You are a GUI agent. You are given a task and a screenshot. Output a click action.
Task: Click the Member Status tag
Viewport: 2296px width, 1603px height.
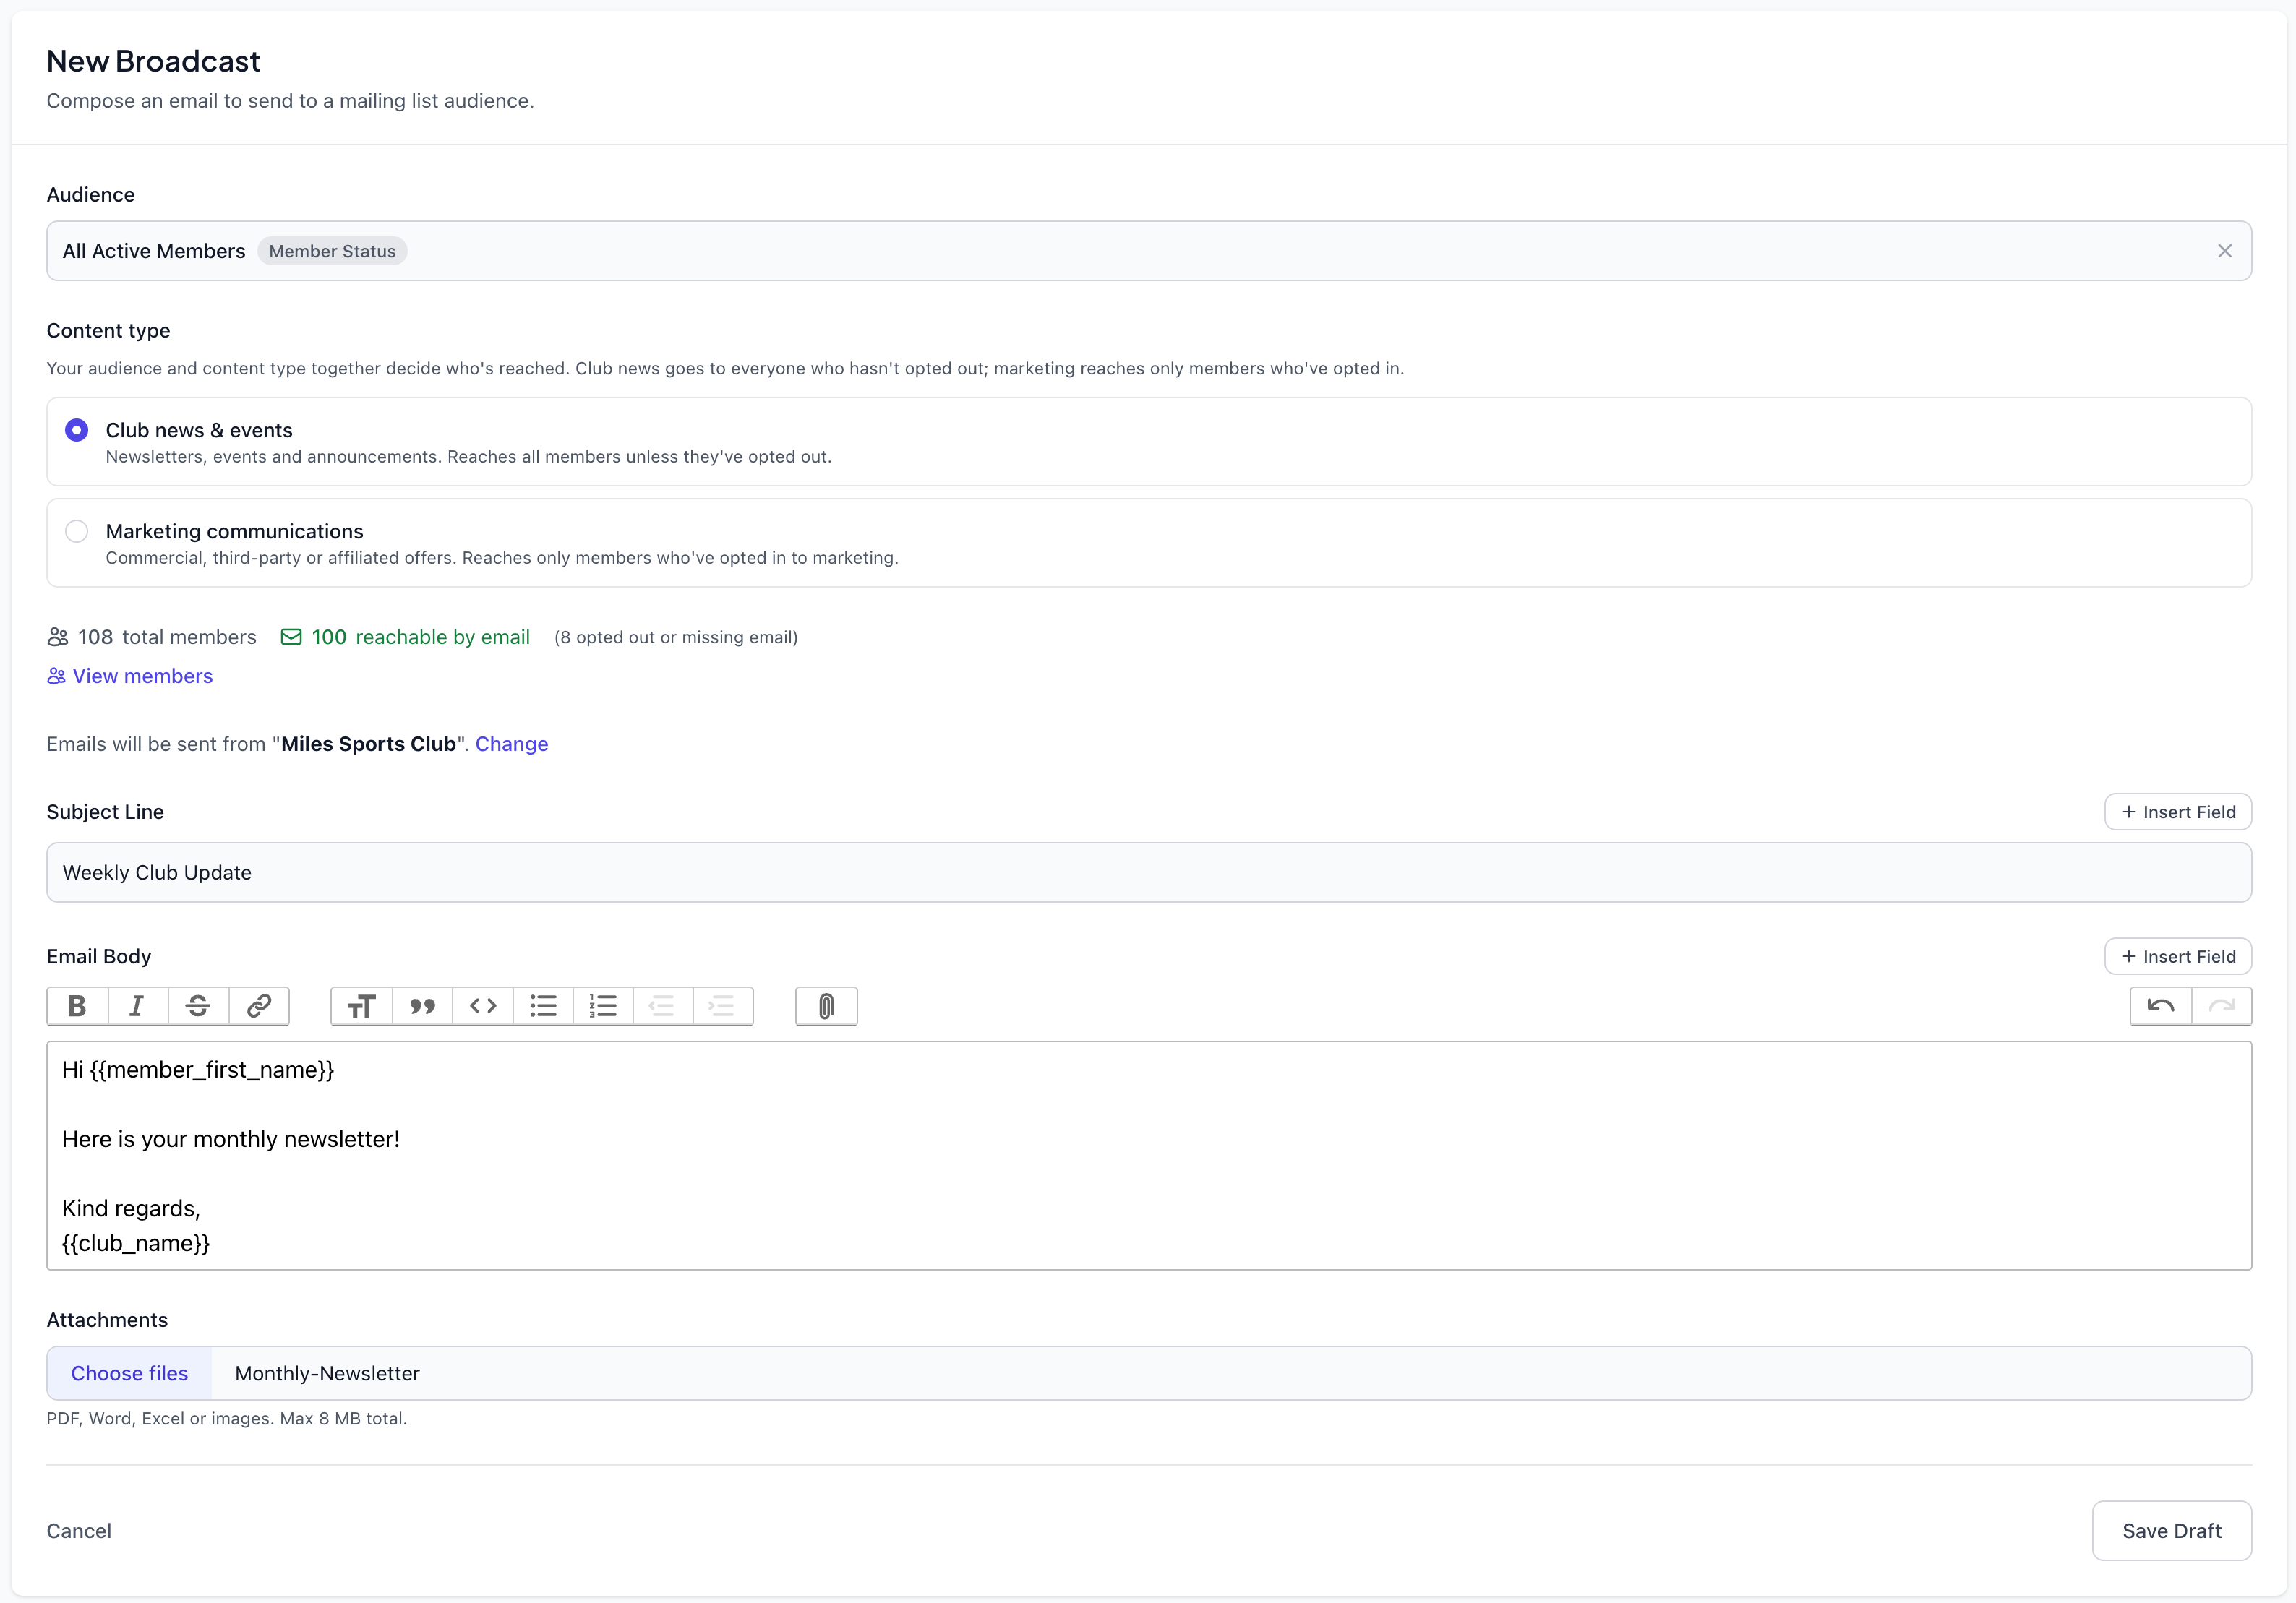click(332, 251)
